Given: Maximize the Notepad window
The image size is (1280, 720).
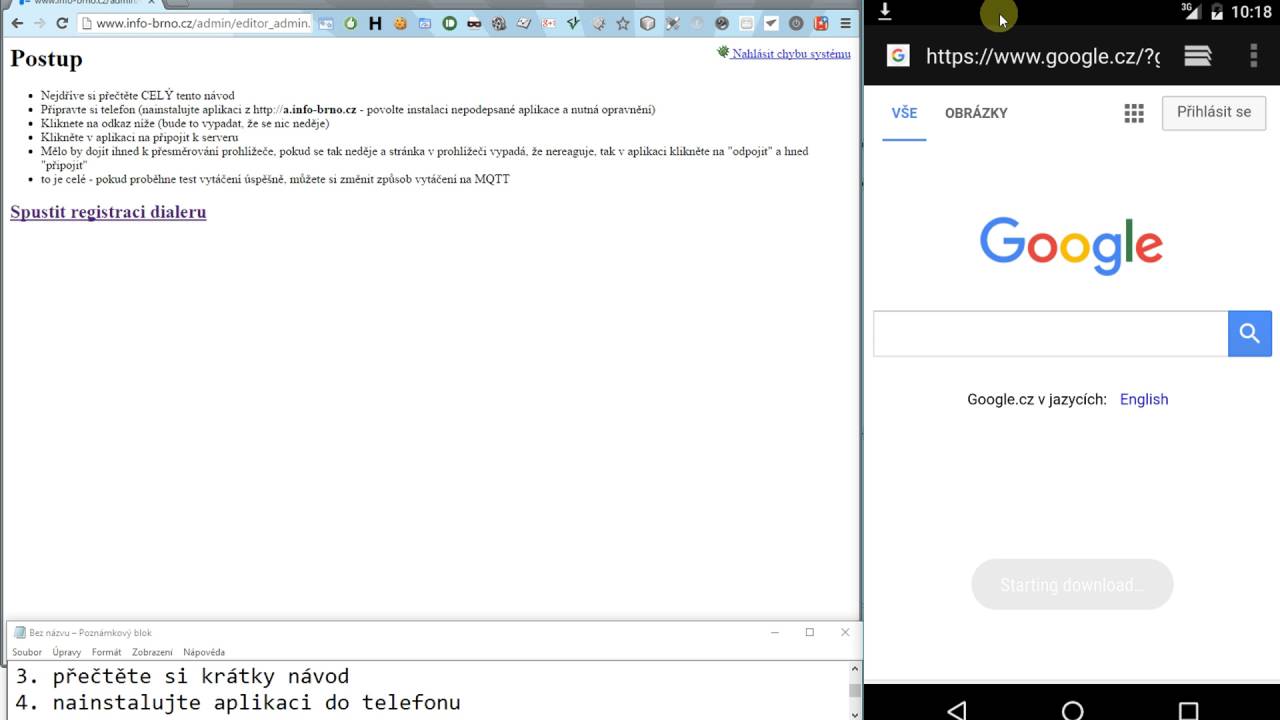Looking at the screenshot, I should tap(810, 632).
